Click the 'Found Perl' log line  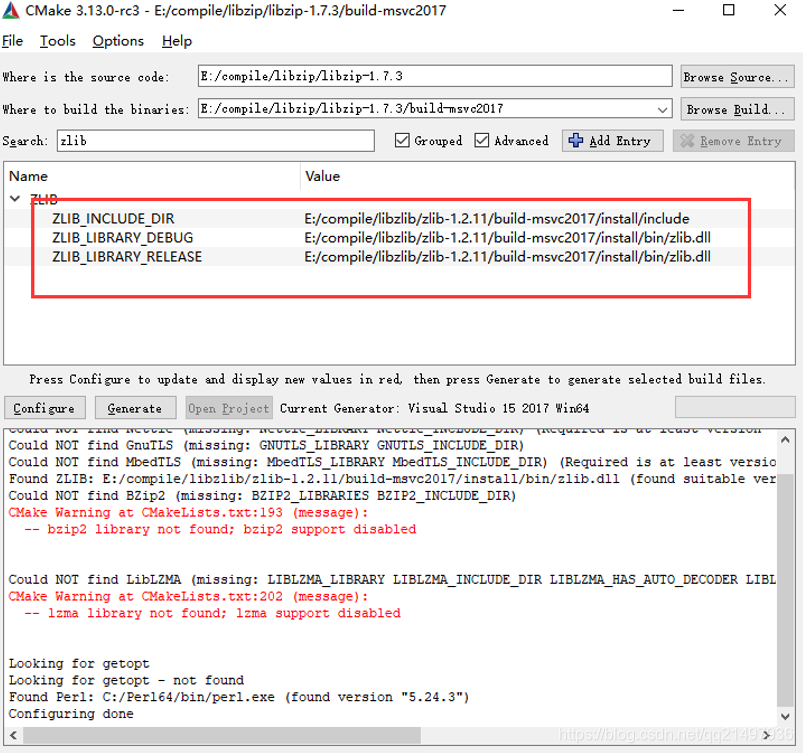click(239, 697)
